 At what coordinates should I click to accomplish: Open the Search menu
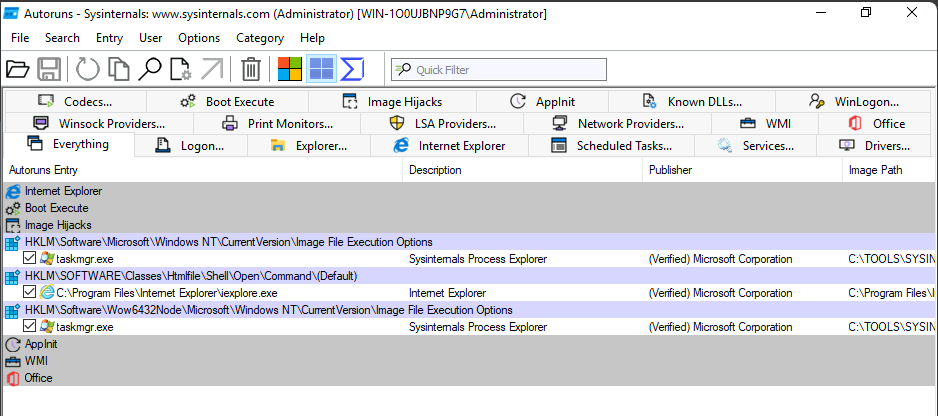pos(62,38)
